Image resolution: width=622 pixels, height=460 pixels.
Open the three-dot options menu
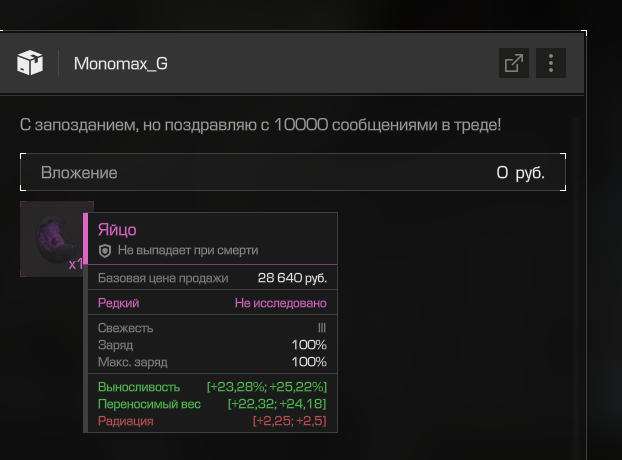[551, 63]
